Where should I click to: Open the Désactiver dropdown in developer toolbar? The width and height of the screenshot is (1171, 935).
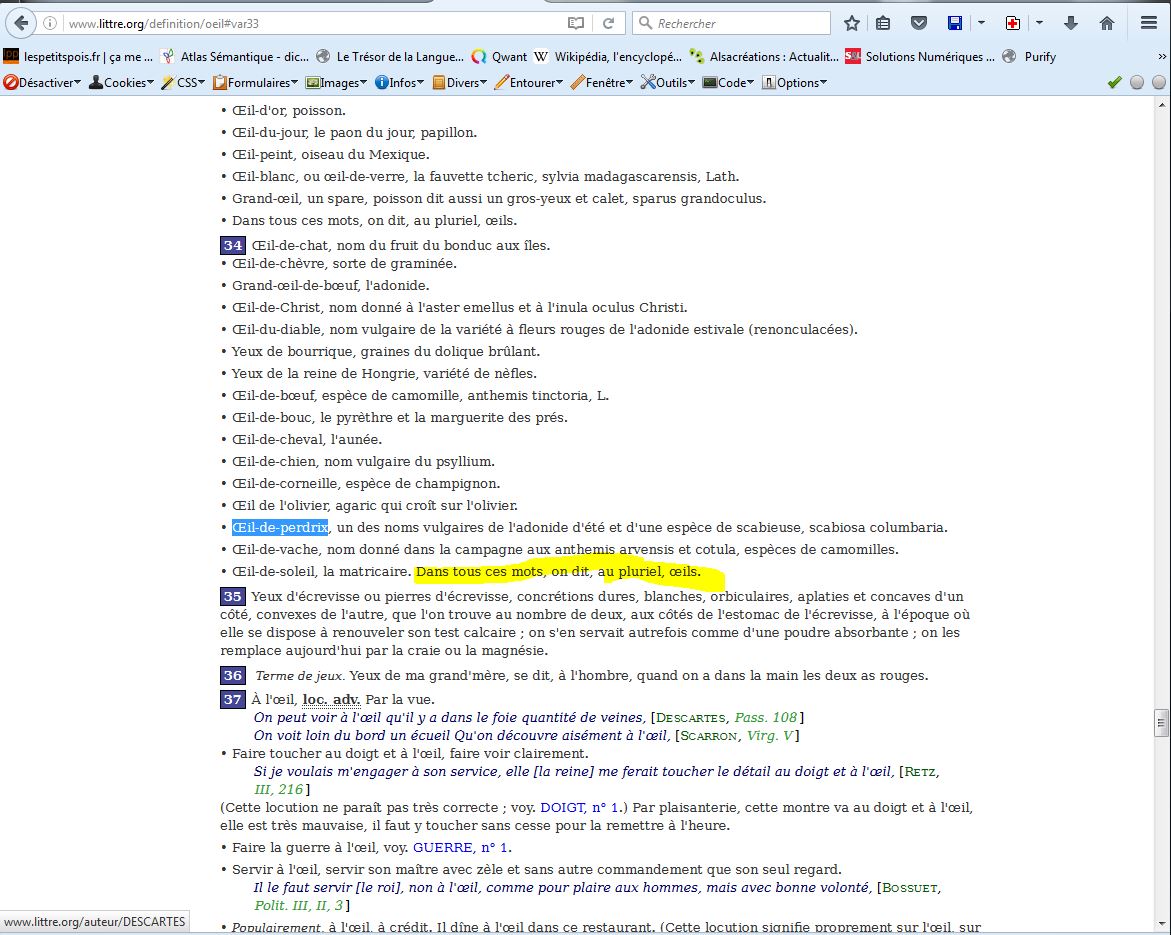point(43,83)
